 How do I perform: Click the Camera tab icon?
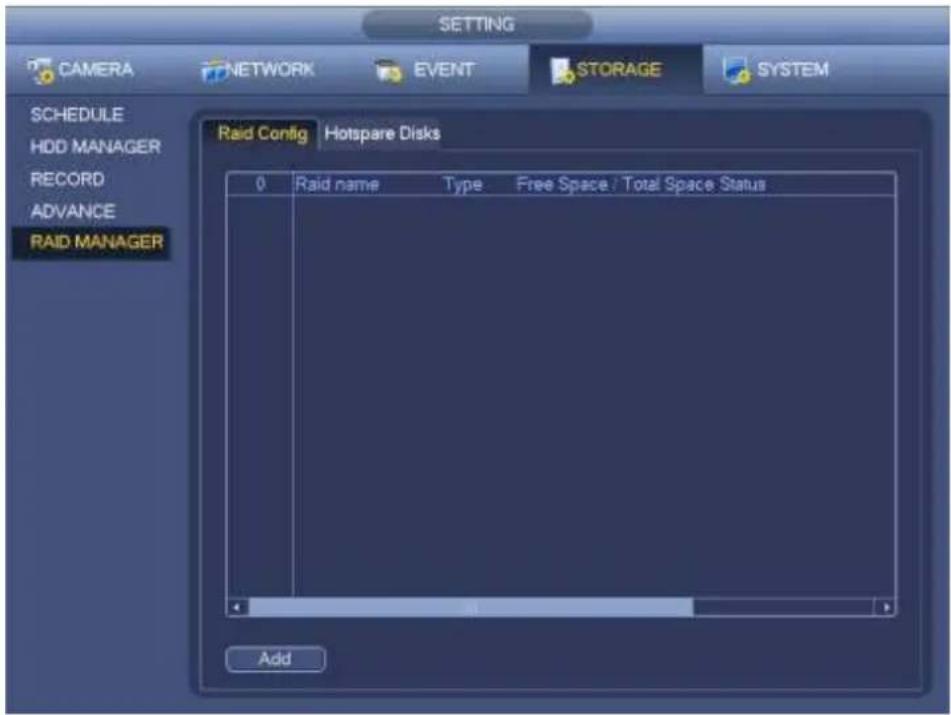point(40,71)
